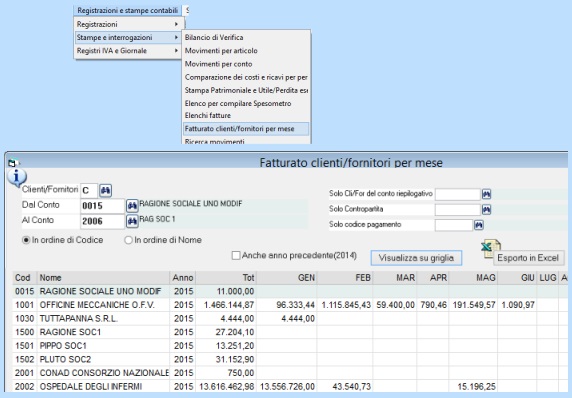Open Dal Conto lookup binoculars icon
The image size is (572, 398).
coord(132,206)
